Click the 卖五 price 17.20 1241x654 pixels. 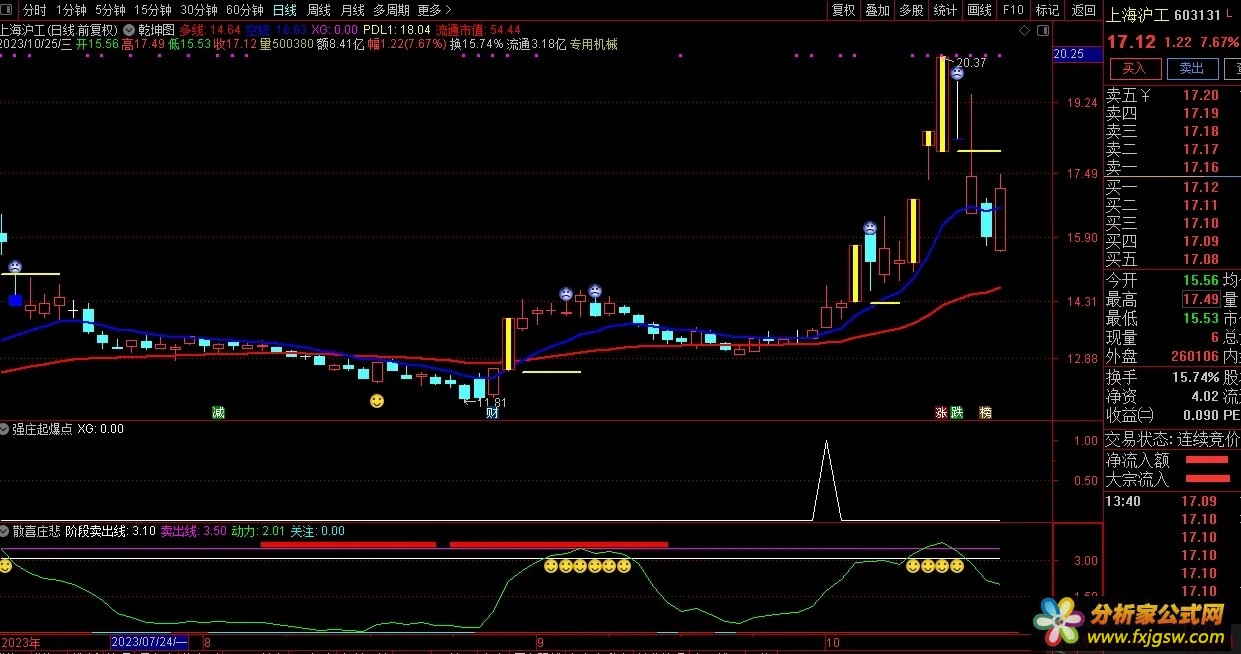(x=1200, y=96)
